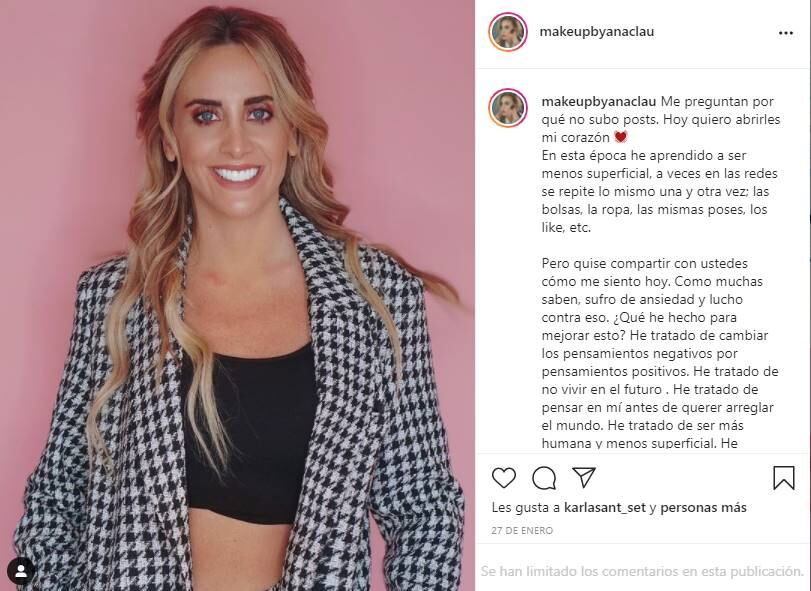
Task: Click the "Les gusta a" likes text
Action: (525, 508)
